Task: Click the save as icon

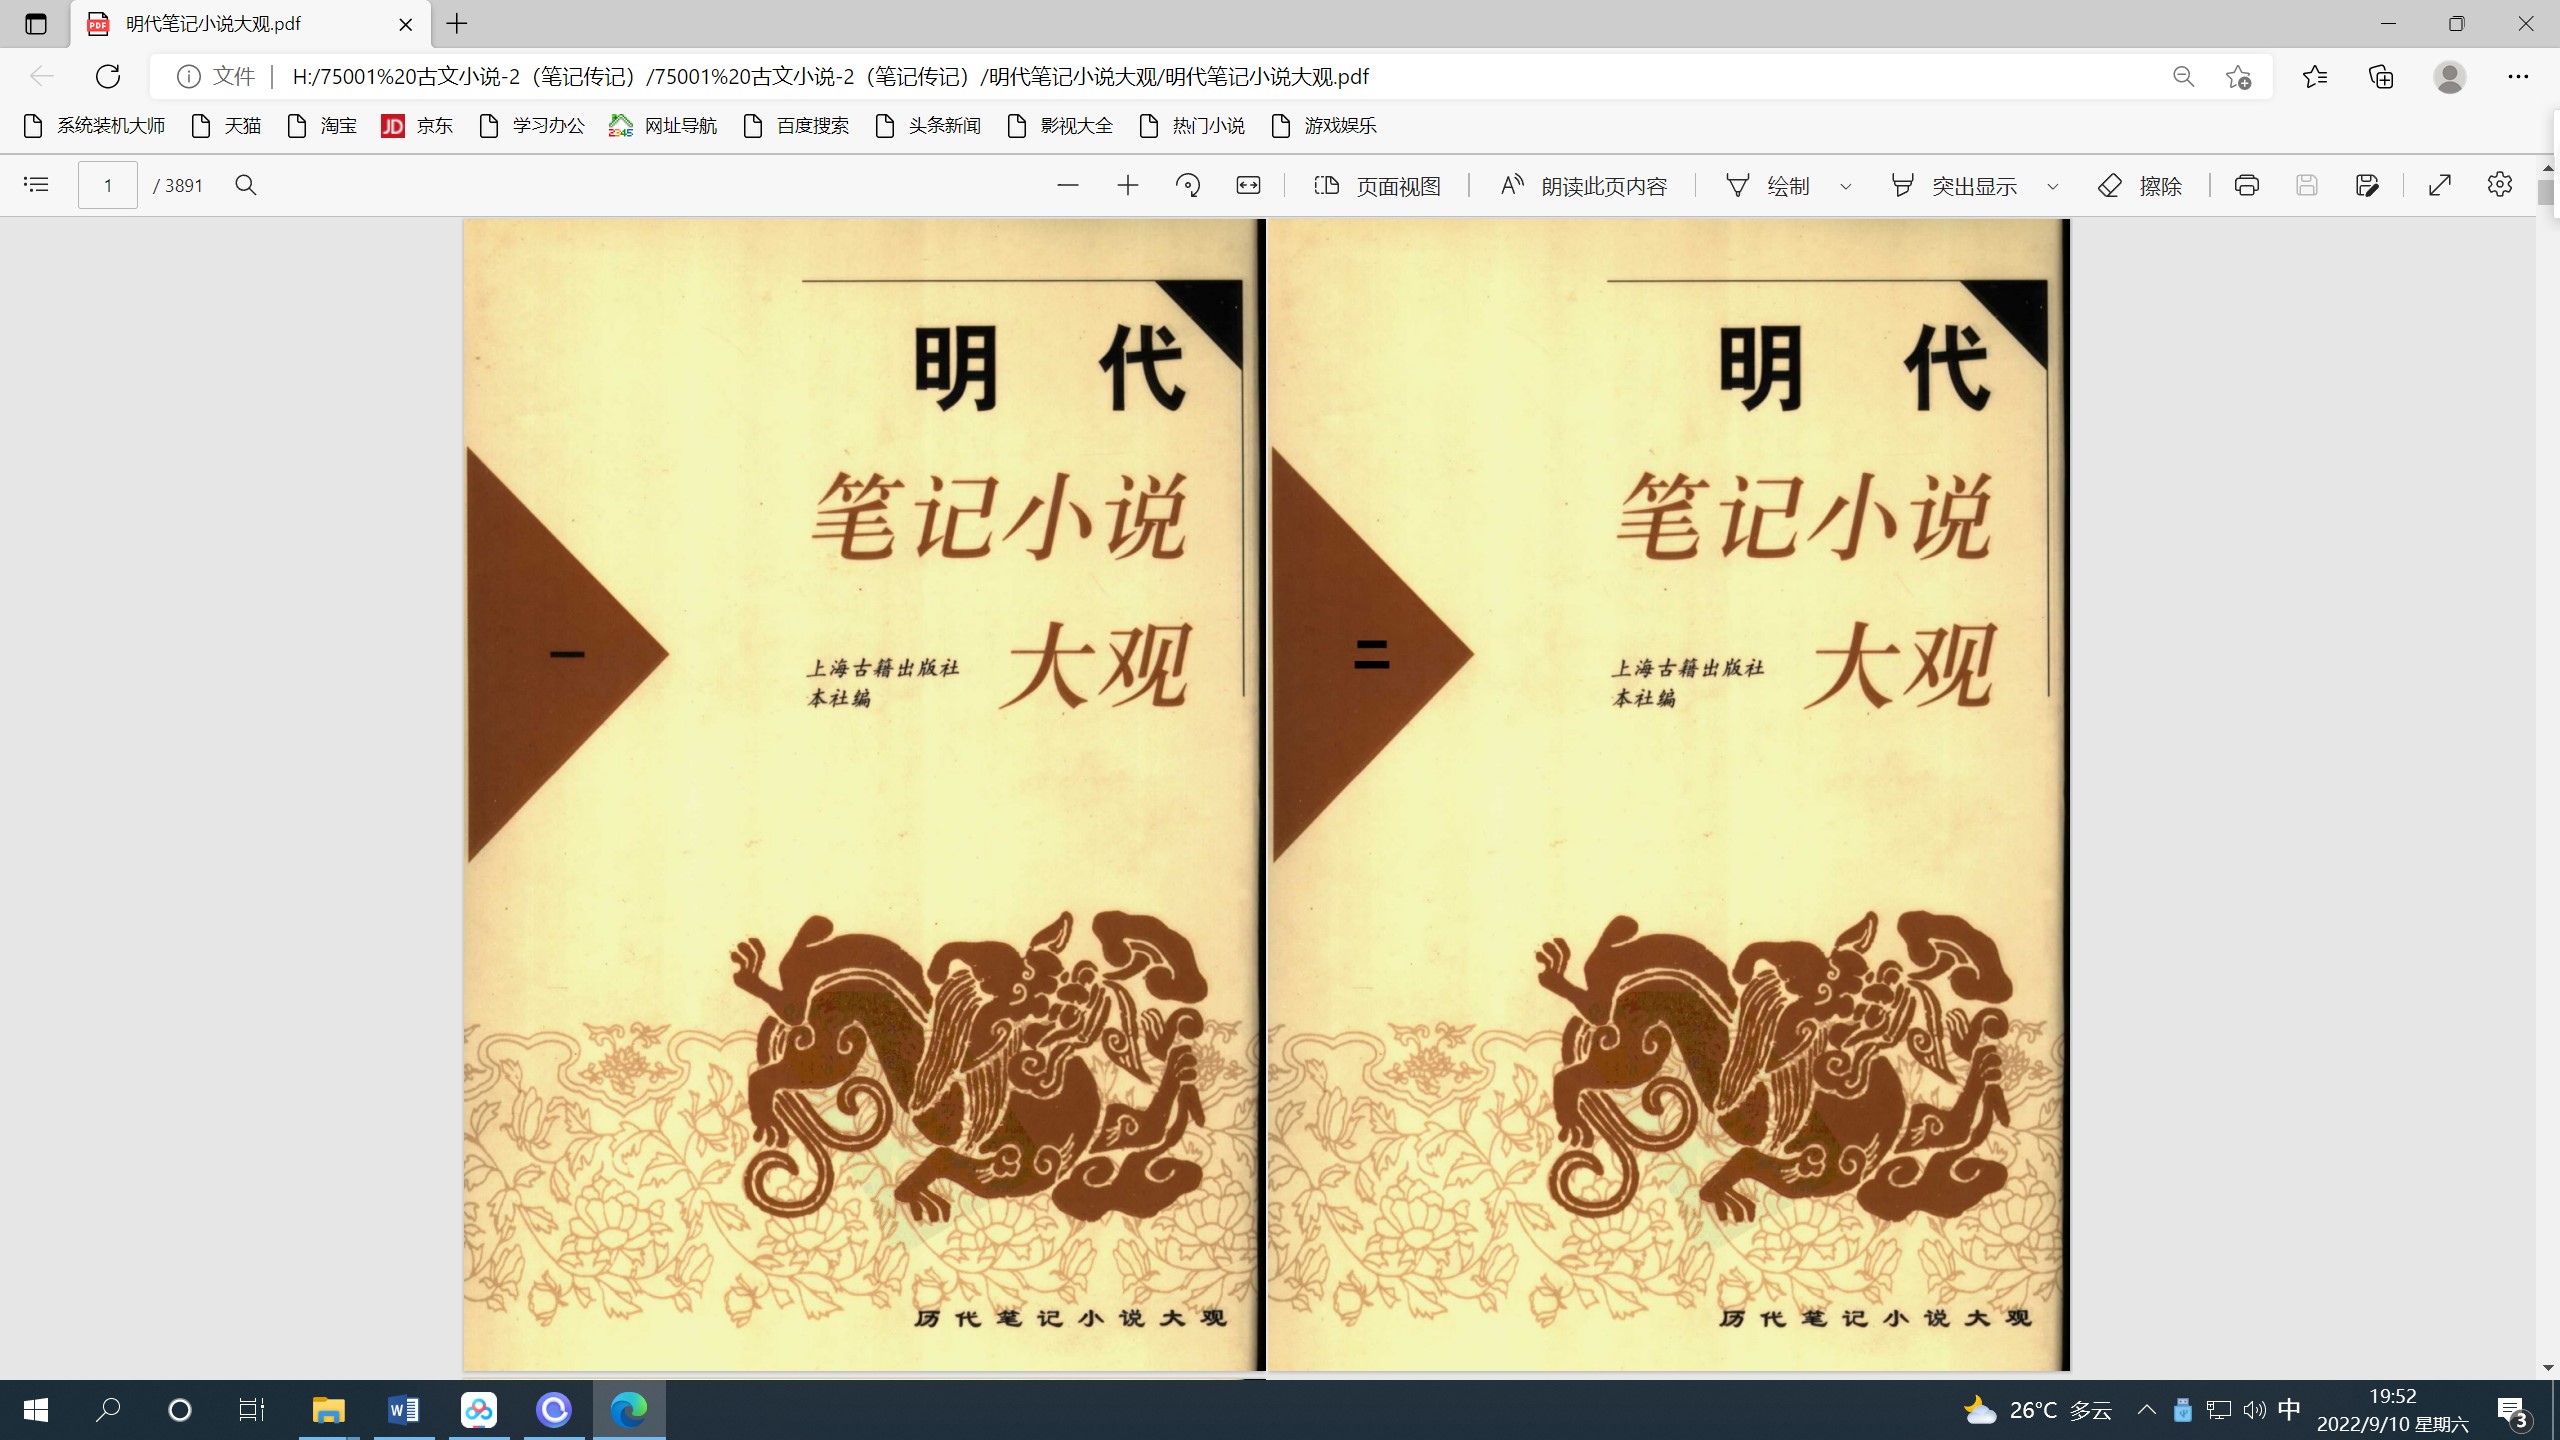Action: pyautogui.click(x=2367, y=185)
